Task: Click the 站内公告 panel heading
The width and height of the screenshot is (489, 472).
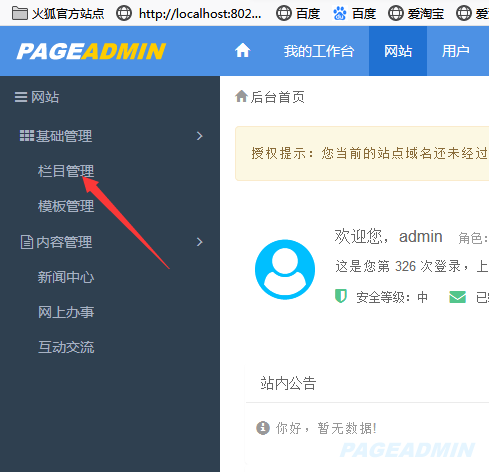Action: 288,383
